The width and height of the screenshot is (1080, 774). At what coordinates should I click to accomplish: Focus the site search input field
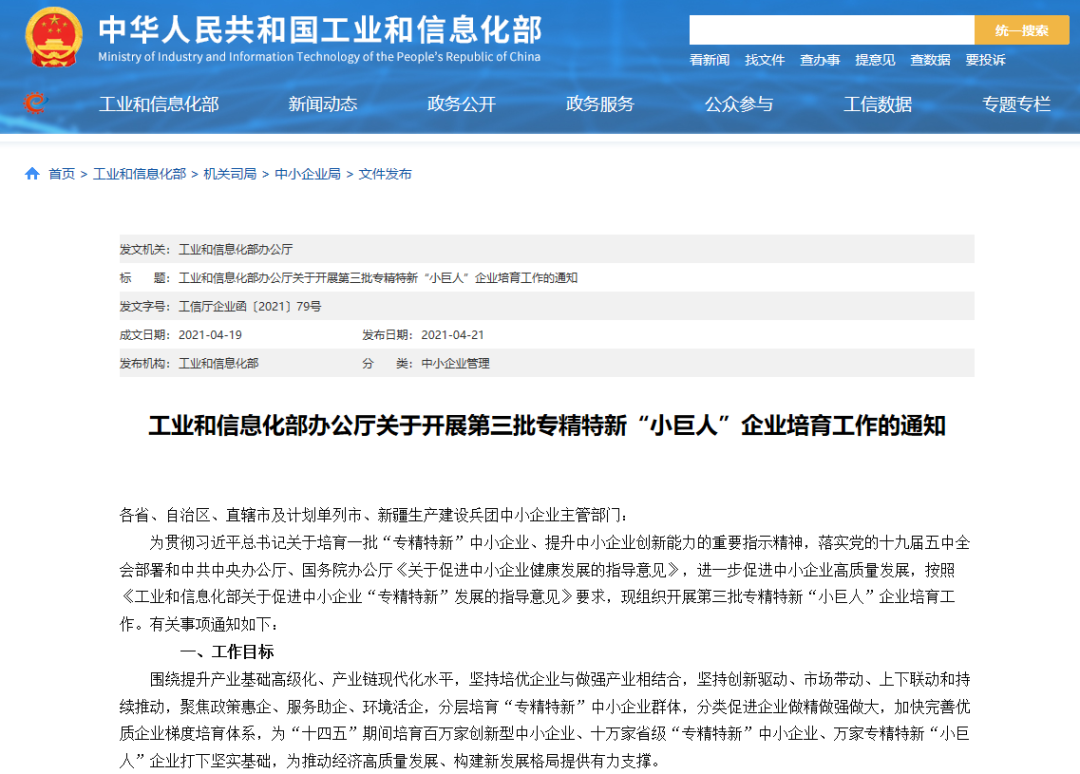click(832, 30)
